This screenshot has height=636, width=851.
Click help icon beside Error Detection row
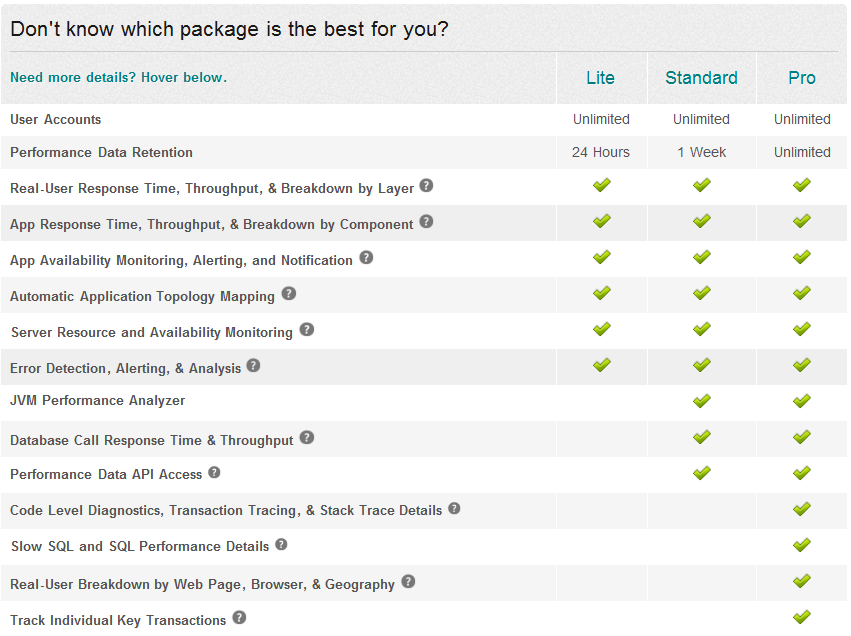pos(254,366)
